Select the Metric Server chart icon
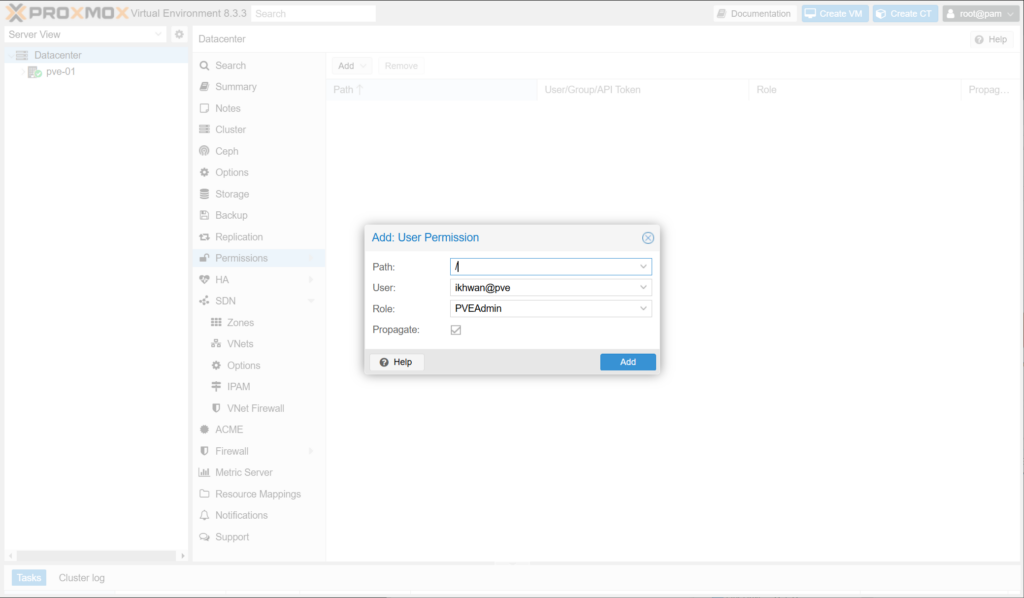The width and height of the screenshot is (1024, 598). [204, 472]
